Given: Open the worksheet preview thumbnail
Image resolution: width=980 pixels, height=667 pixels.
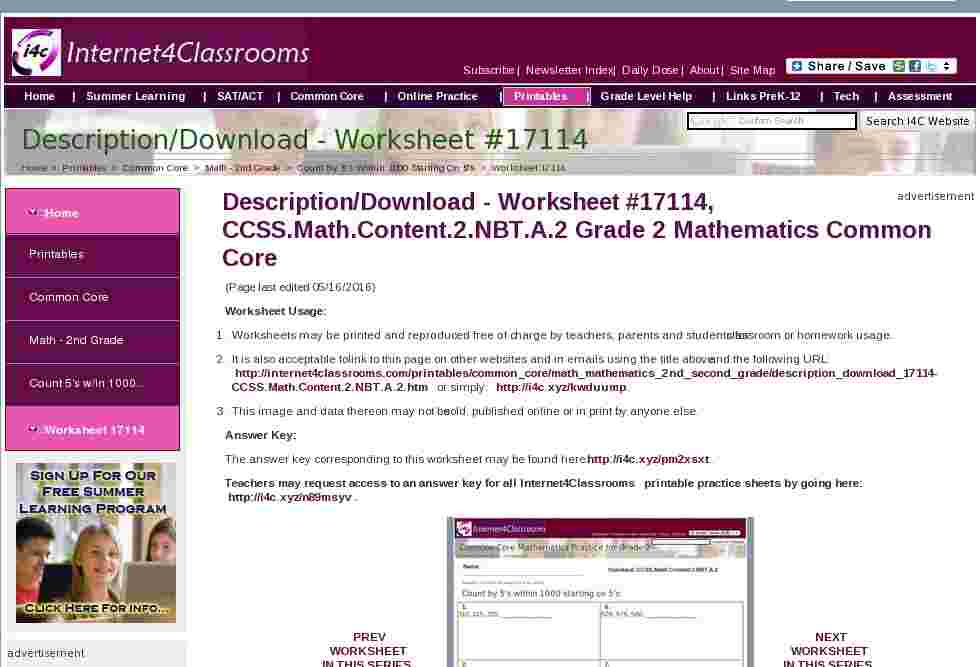Looking at the screenshot, I should click(x=600, y=592).
